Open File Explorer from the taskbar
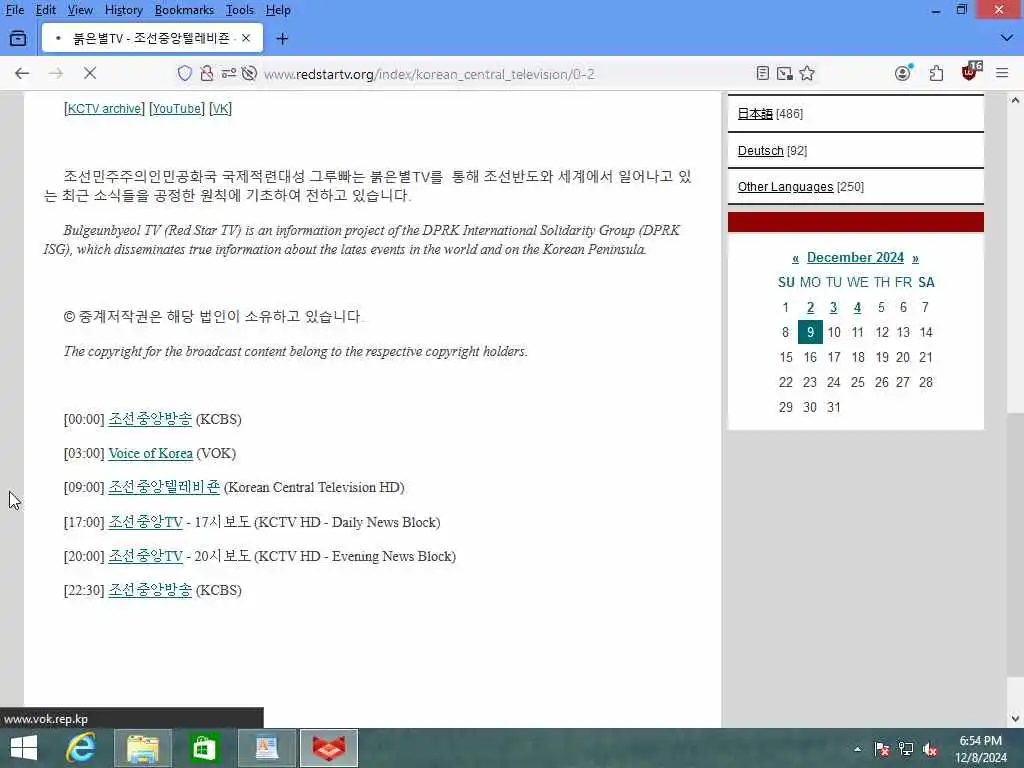The image size is (1024, 768). (x=142, y=748)
